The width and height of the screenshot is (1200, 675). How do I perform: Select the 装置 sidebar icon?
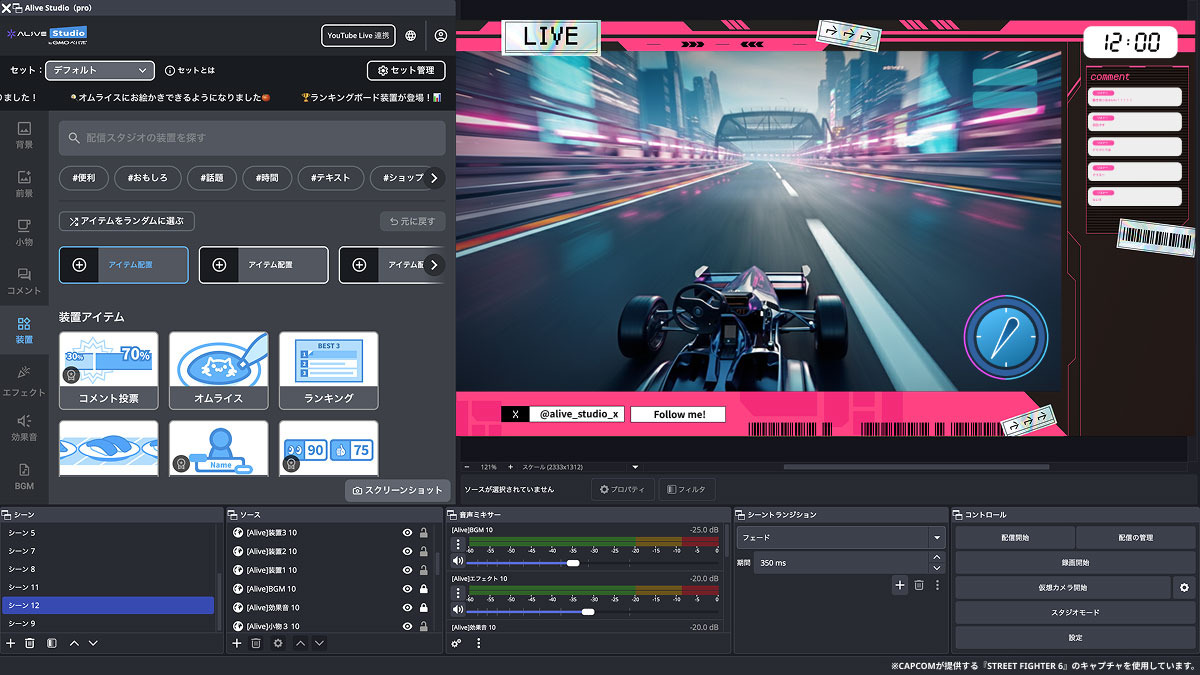24,331
